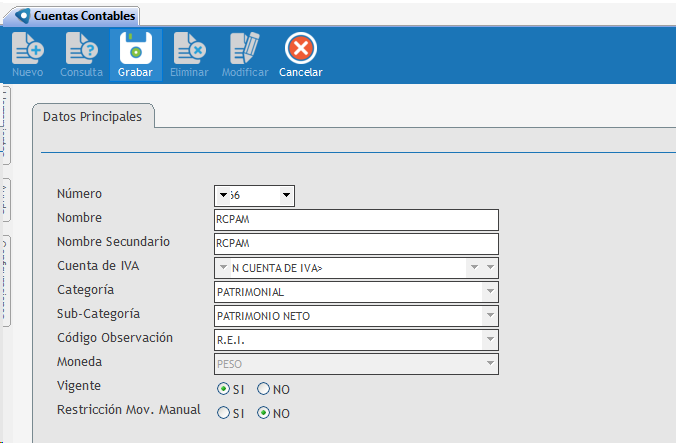Select SI for Vigente
676x443 pixels.
(224, 389)
